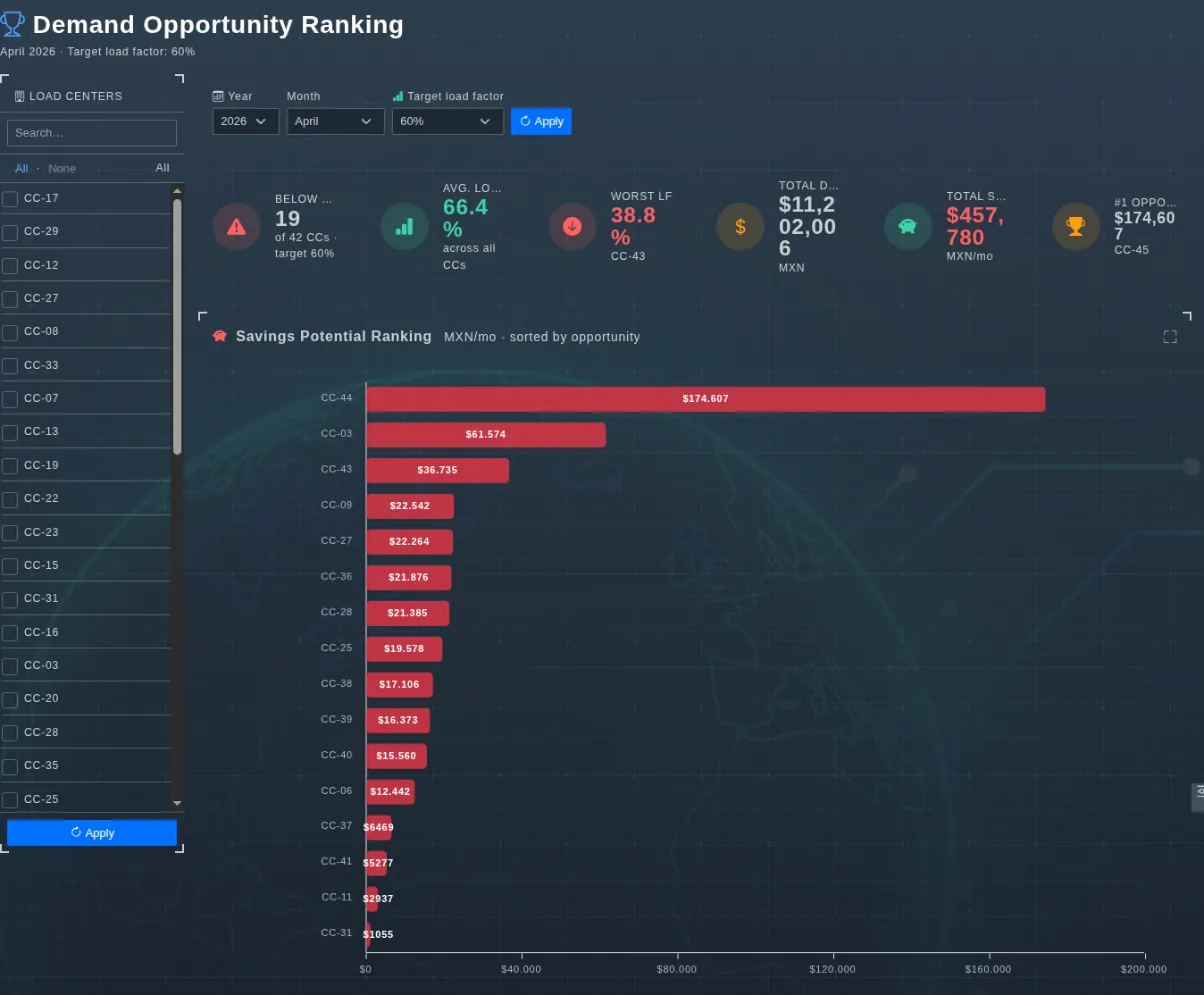Click the 66.4% average load factor value
Image resolution: width=1204 pixels, height=995 pixels.
465,218
